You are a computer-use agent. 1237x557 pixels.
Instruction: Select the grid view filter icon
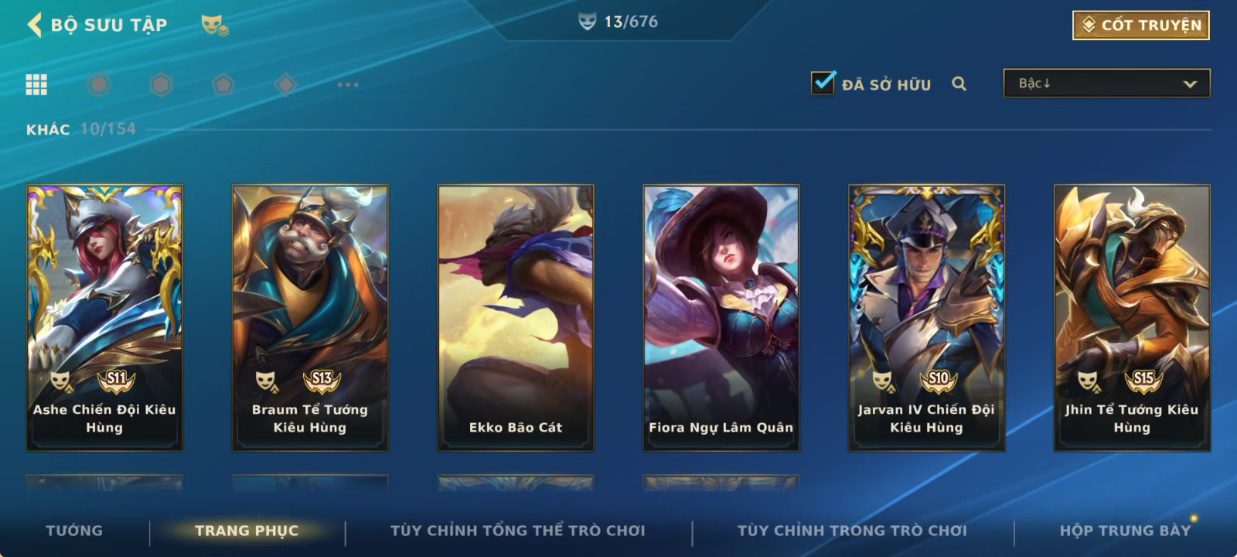tap(37, 85)
